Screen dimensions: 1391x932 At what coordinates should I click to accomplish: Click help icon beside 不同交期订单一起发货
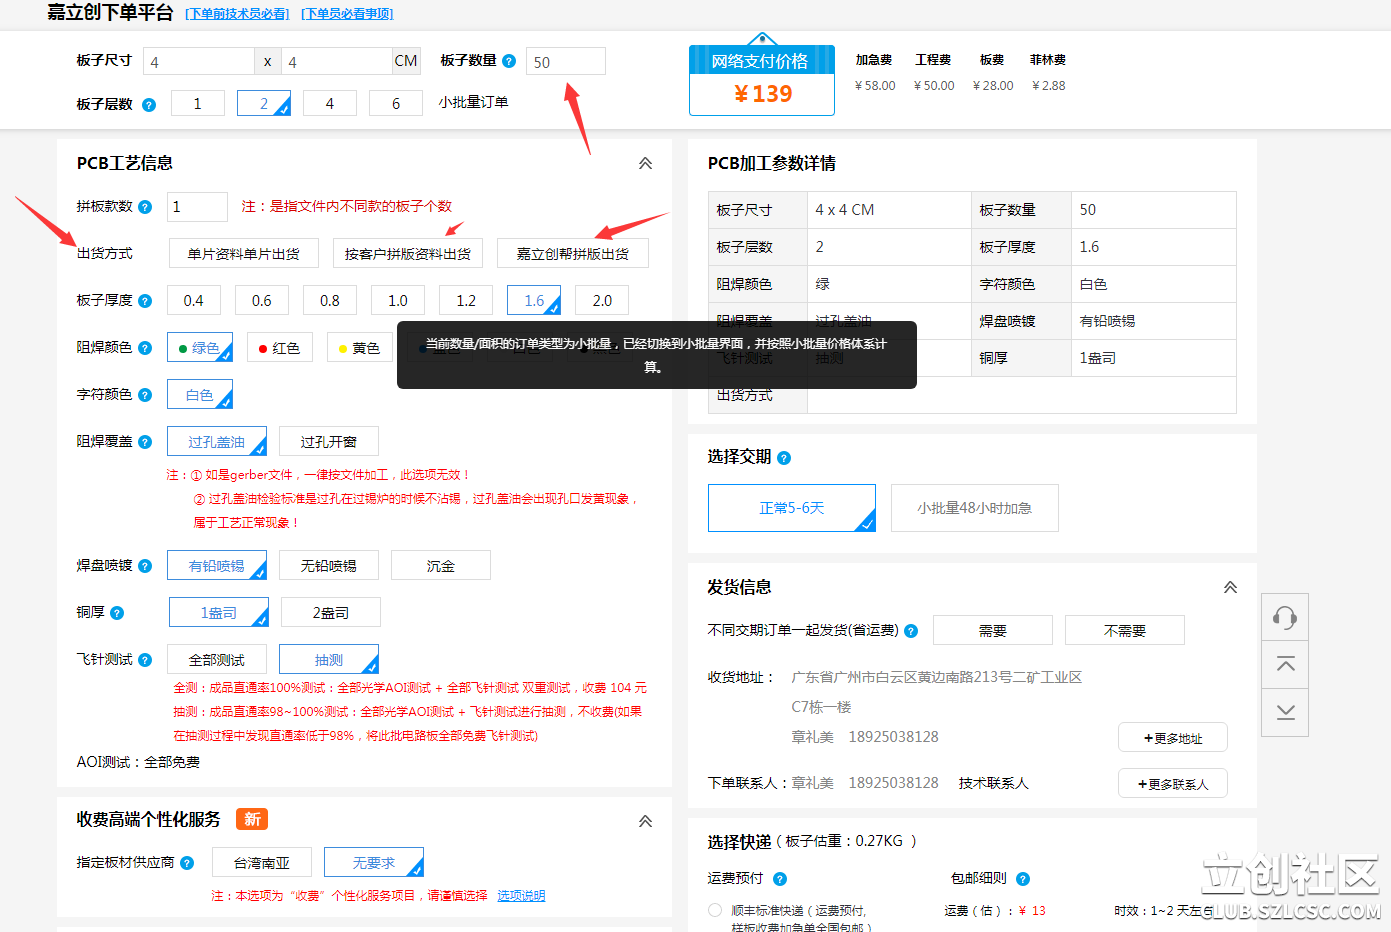coord(911,631)
